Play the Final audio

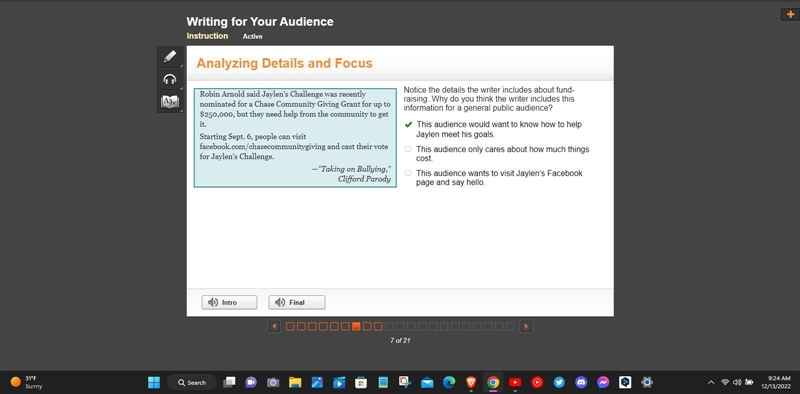pos(297,302)
